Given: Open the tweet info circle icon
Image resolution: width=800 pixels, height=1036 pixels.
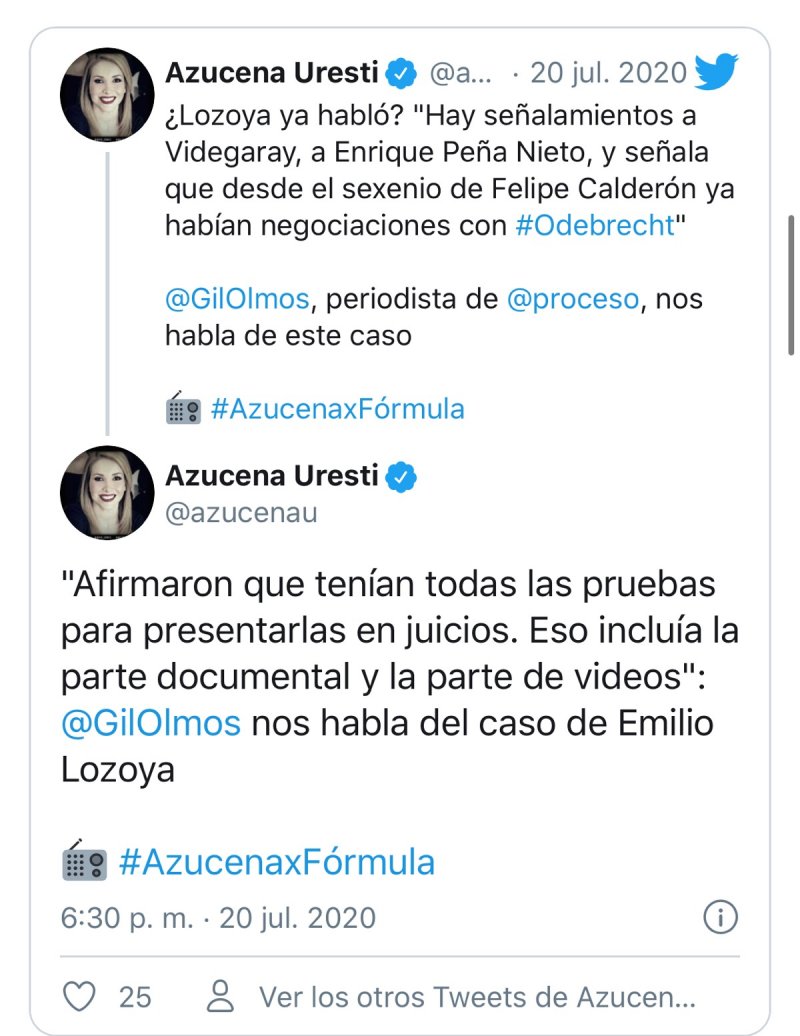Looking at the screenshot, I should pyautogui.click(x=720, y=916).
